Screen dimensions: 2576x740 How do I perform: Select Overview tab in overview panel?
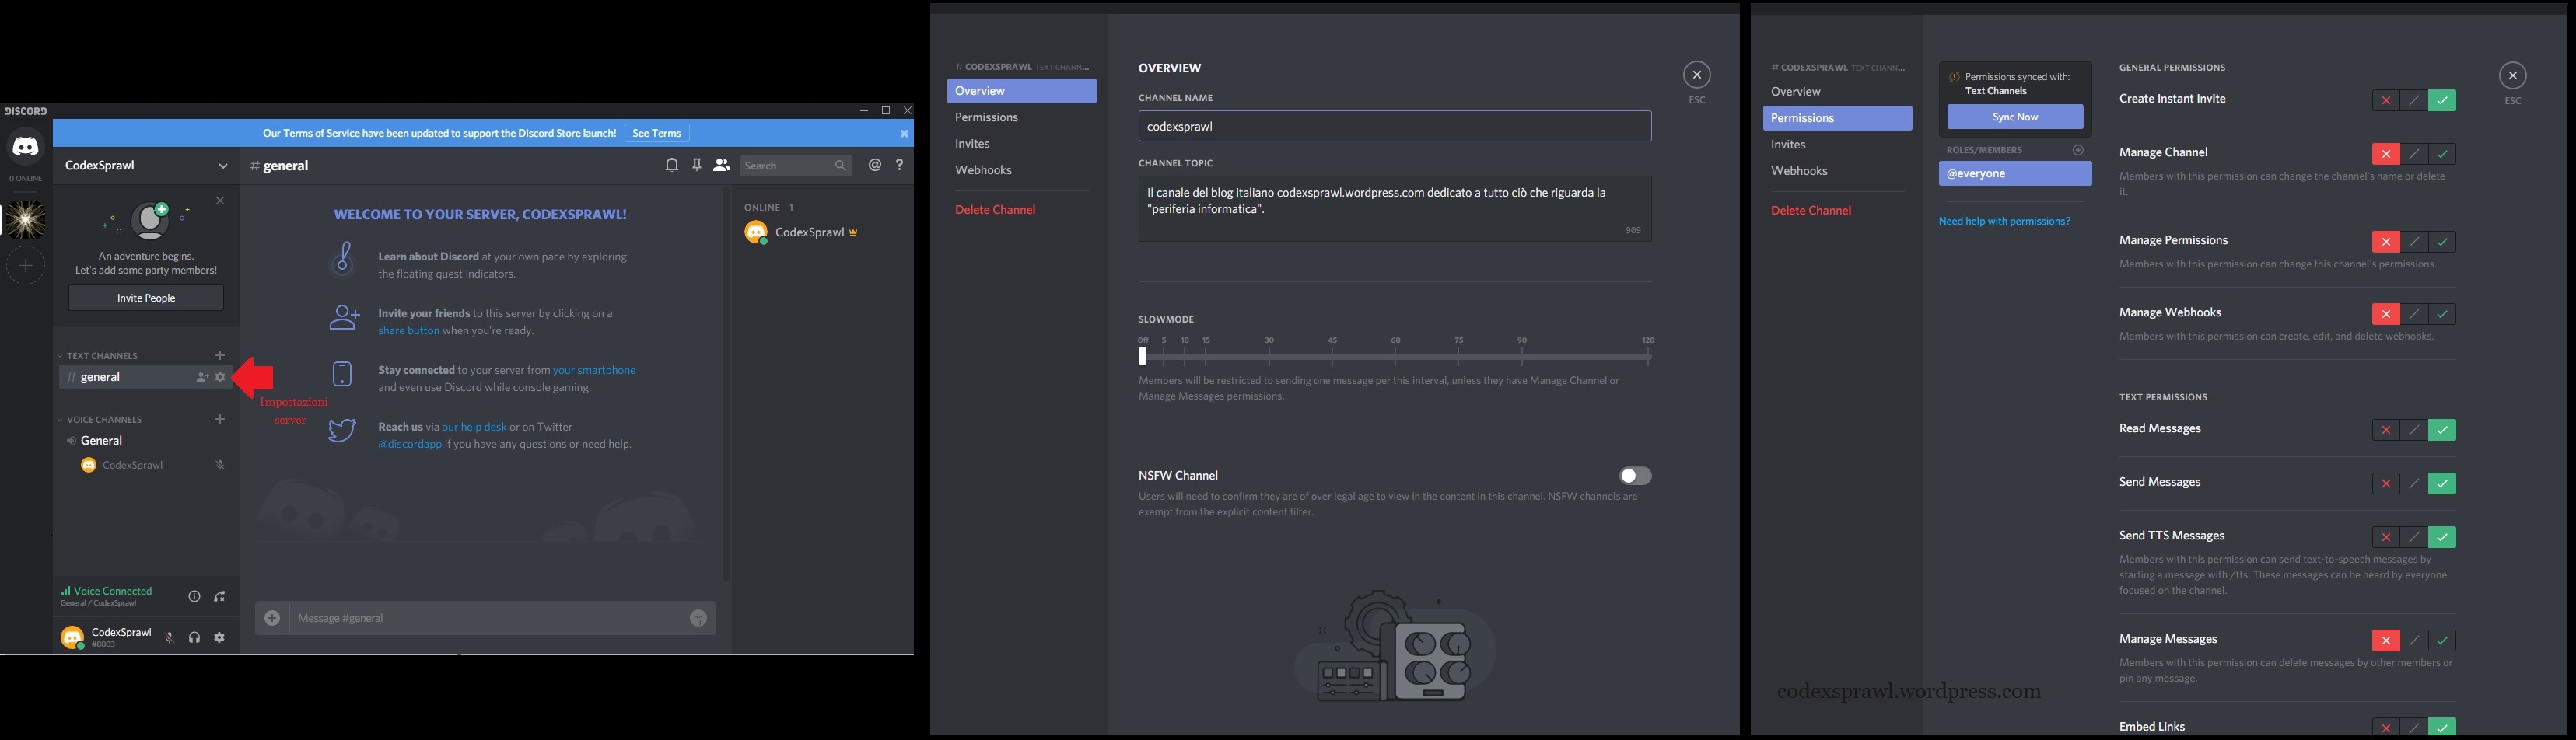(x=1021, y=91)
